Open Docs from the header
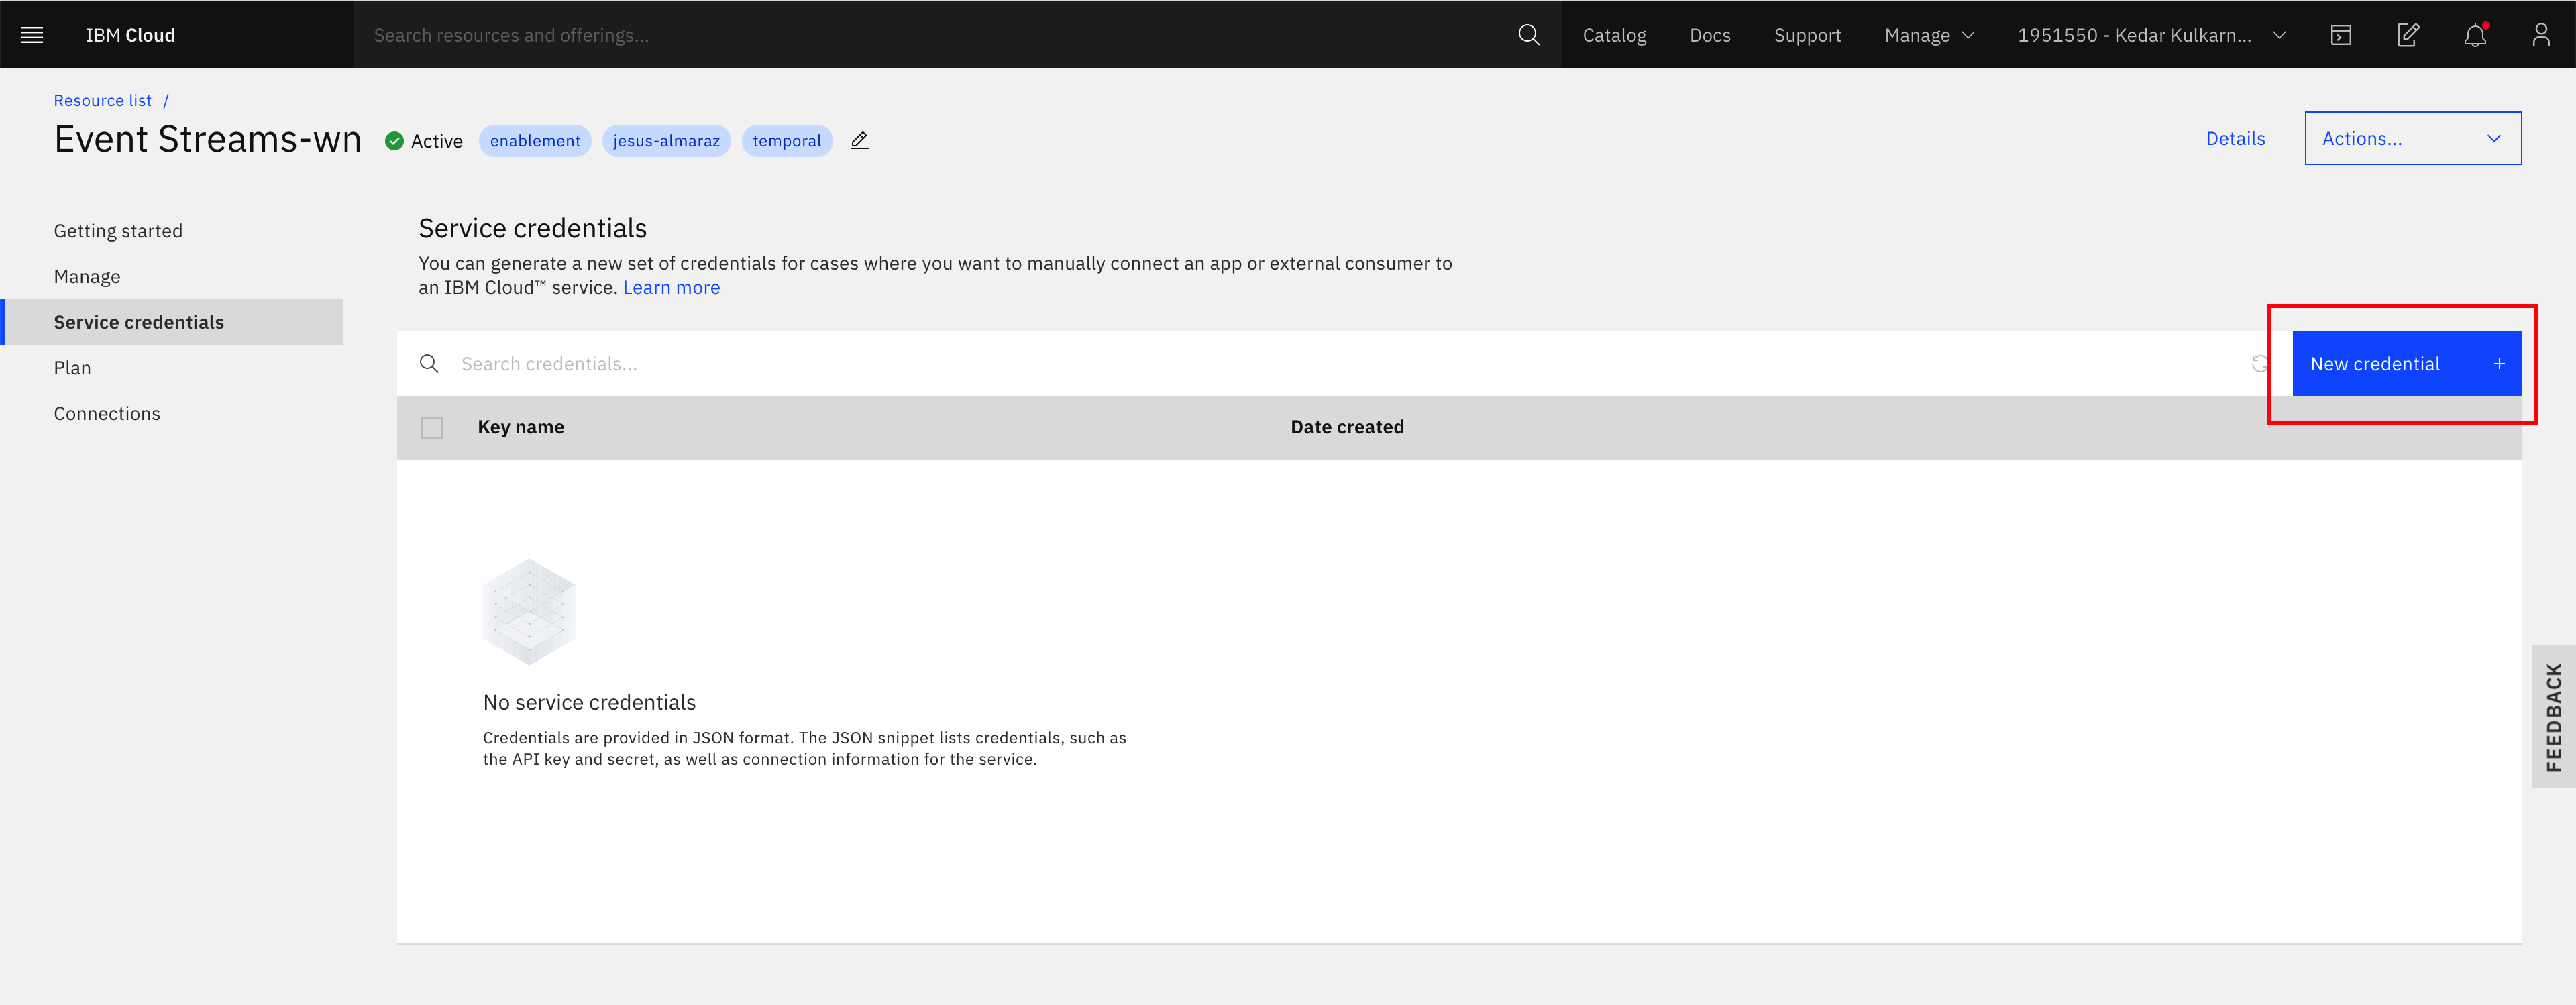 [x=1709, y=35]
